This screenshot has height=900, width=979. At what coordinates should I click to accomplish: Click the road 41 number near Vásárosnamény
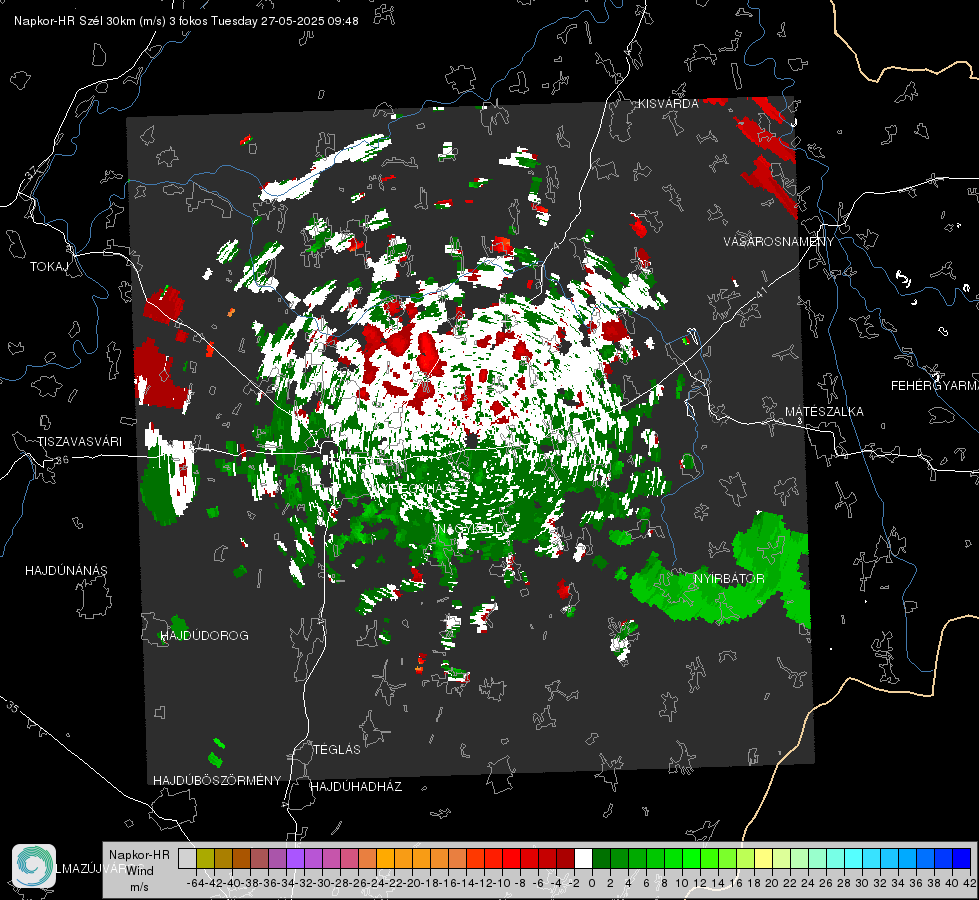pos(760,292)
